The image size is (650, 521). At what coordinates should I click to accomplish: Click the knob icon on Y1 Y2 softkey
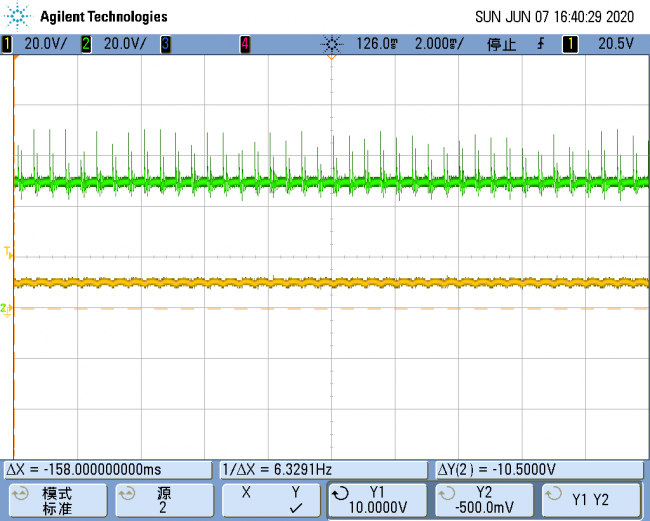[x=553, y=494]
